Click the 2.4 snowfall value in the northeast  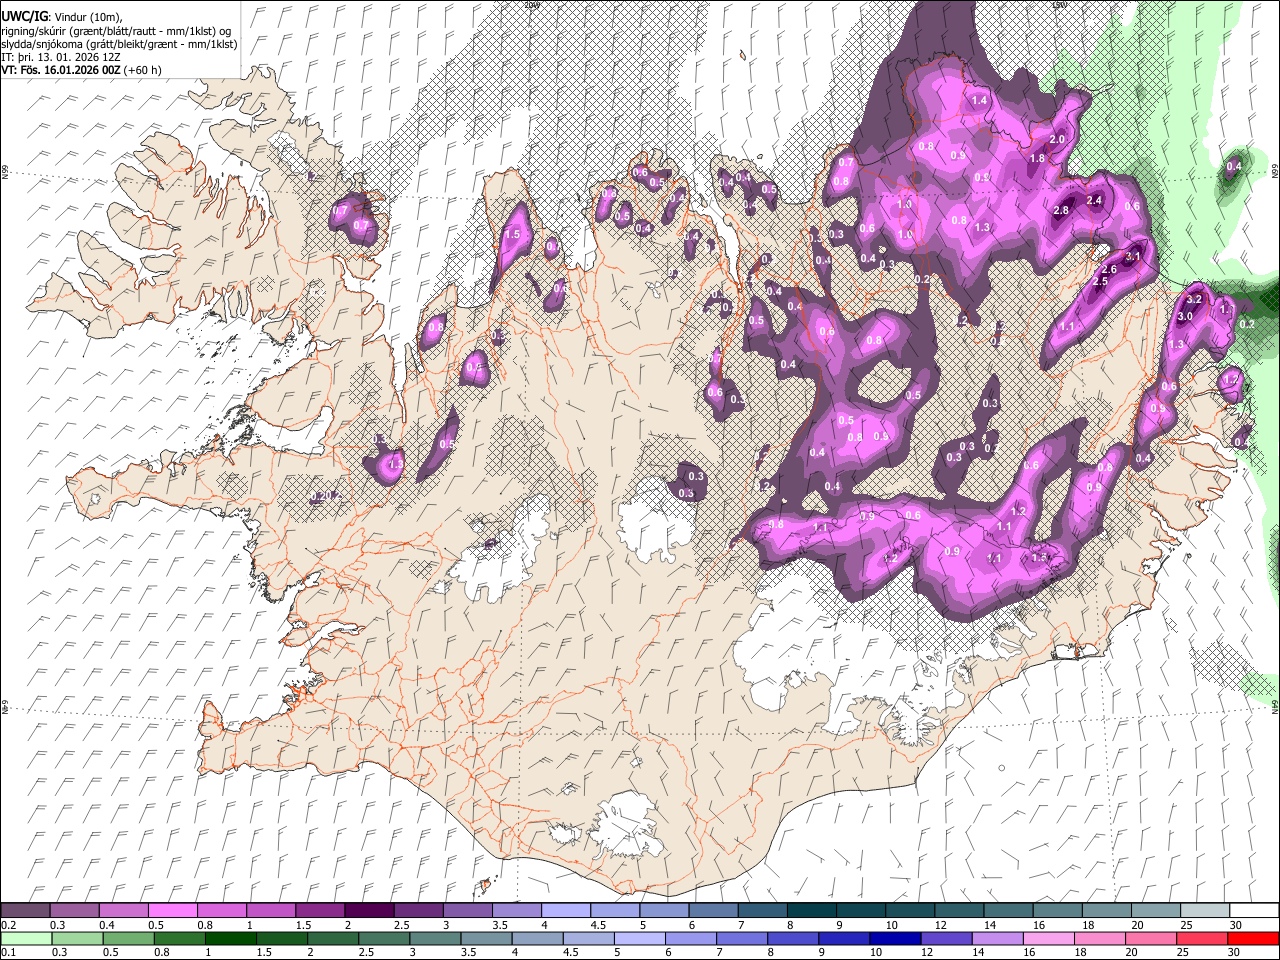pos(1094,201)
